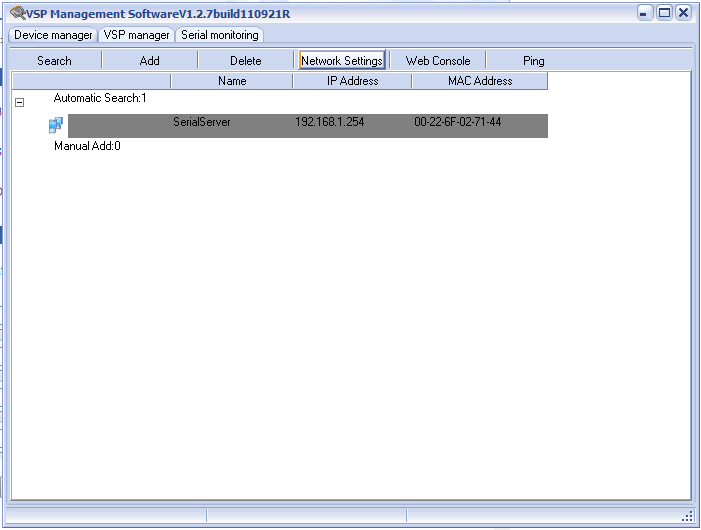Click the 192.168.1.254 IP address cell

(x=329, y=122)
